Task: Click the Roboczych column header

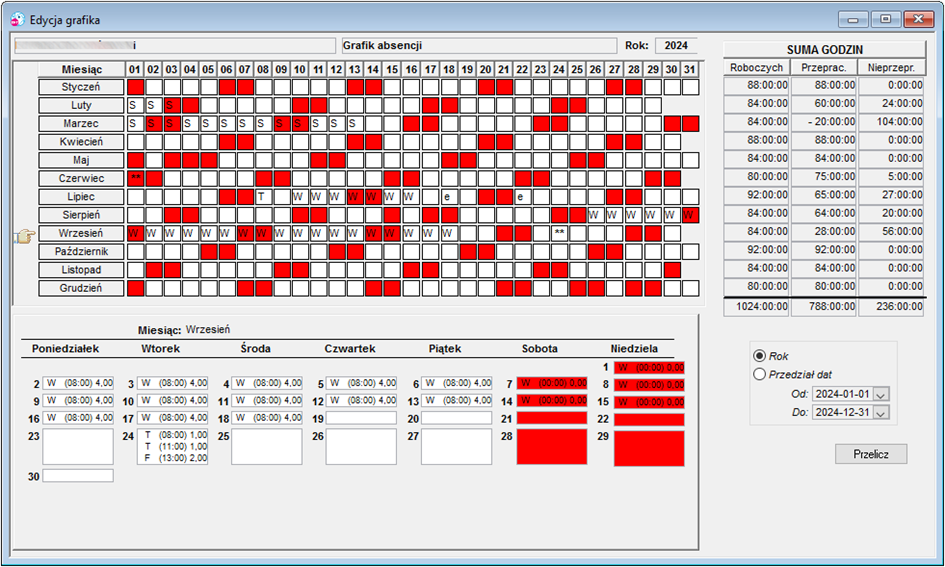Action: [x=756, y=67]
